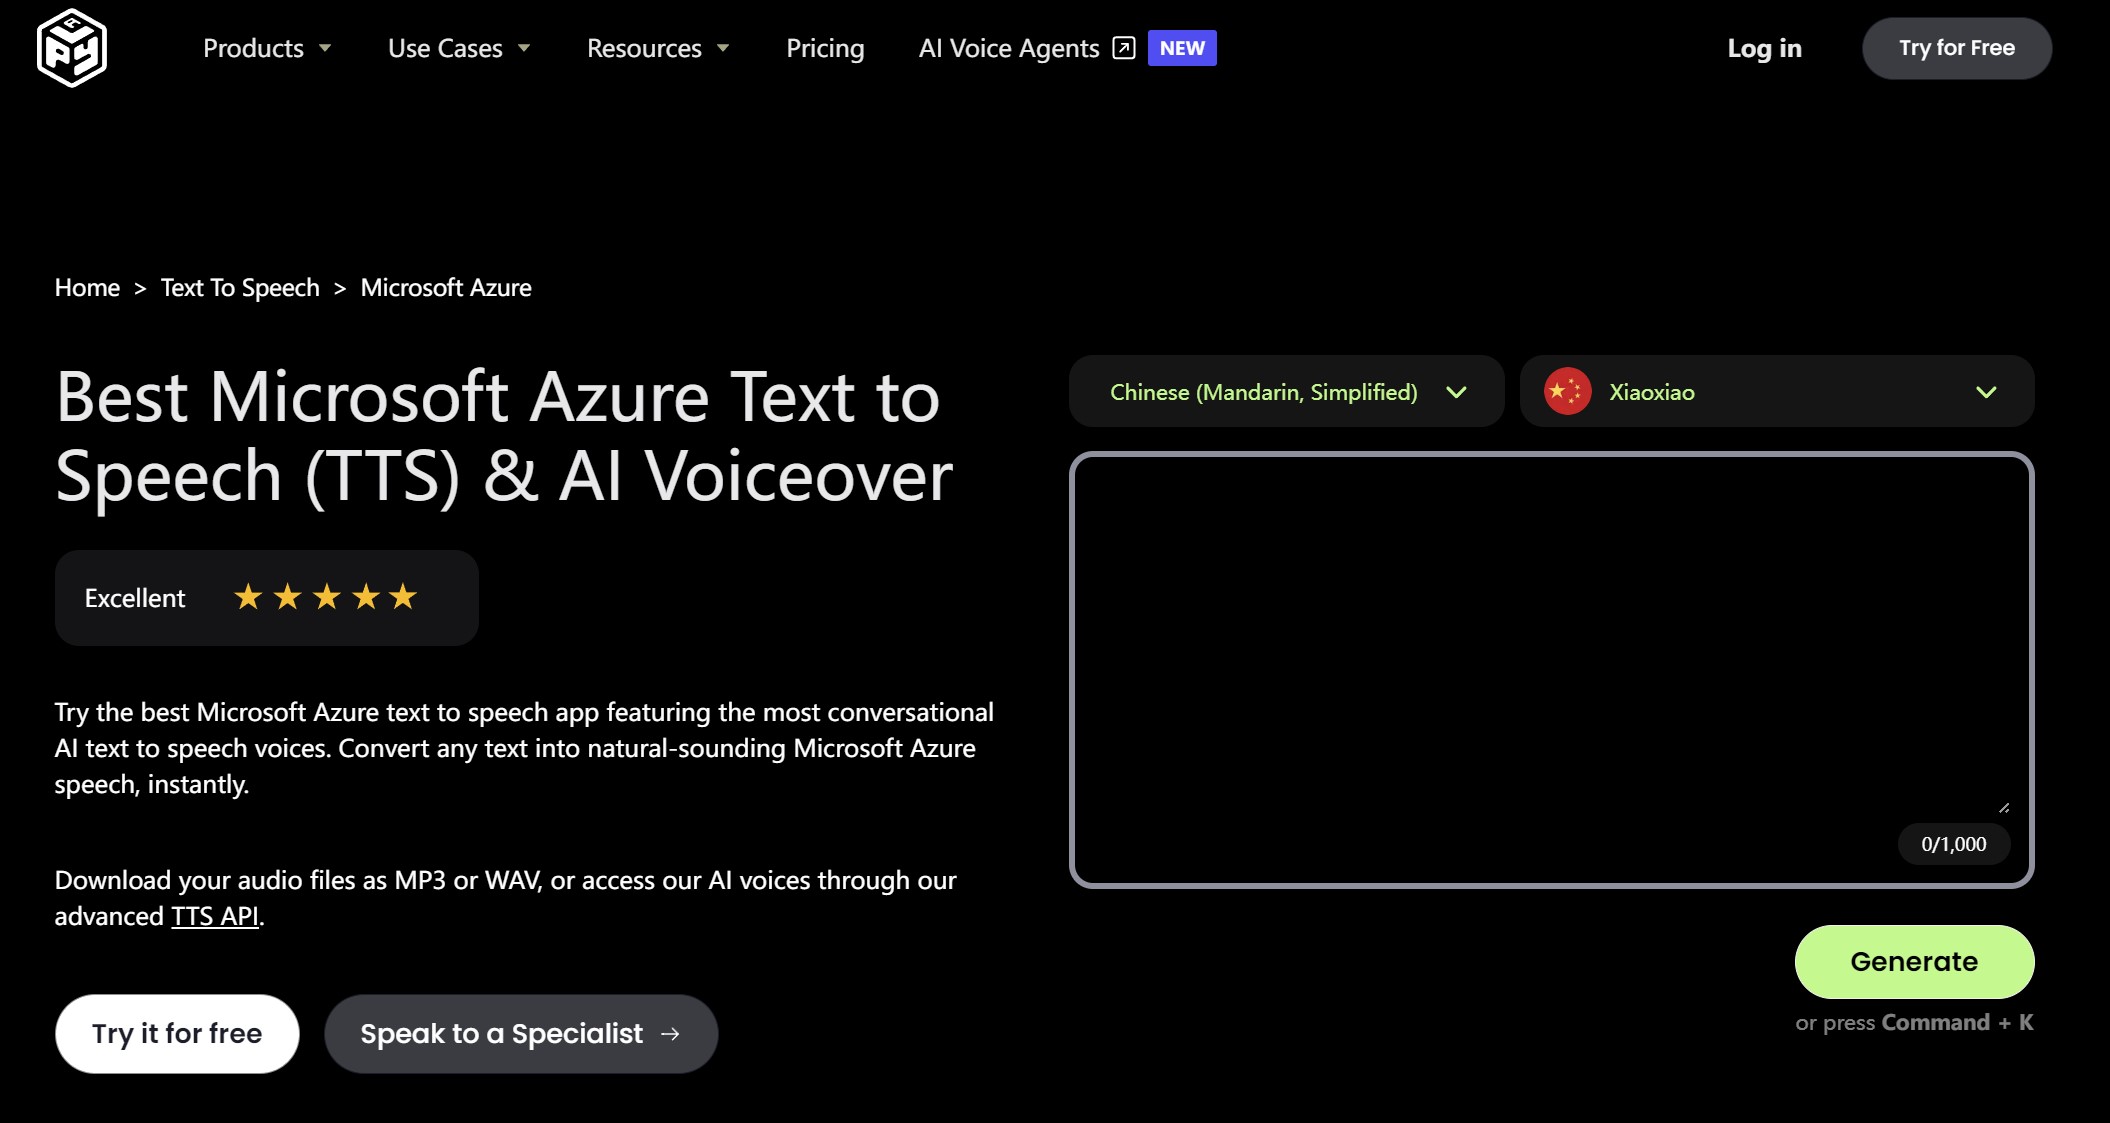
Task: Click inside the text to speech input area
Action: click(1552, 670)
